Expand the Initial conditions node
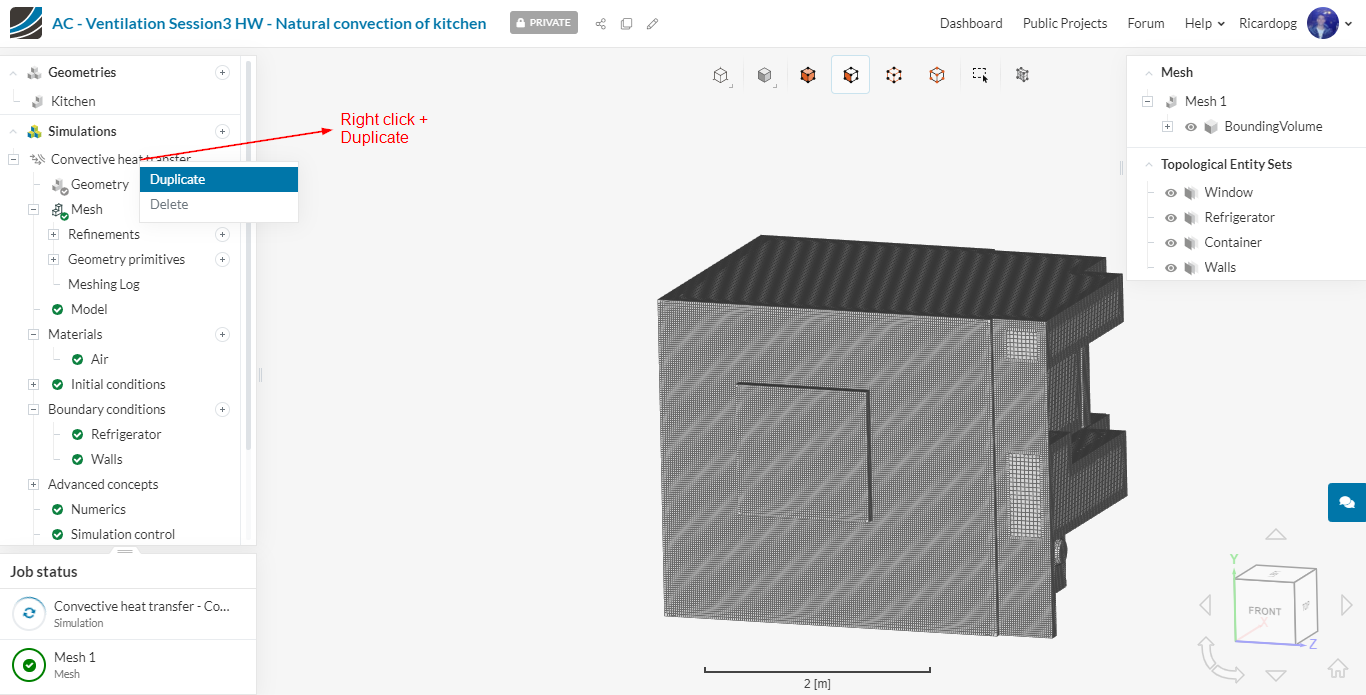The image size is (1366, 695). pyautogui.click(x=34, y=384)
